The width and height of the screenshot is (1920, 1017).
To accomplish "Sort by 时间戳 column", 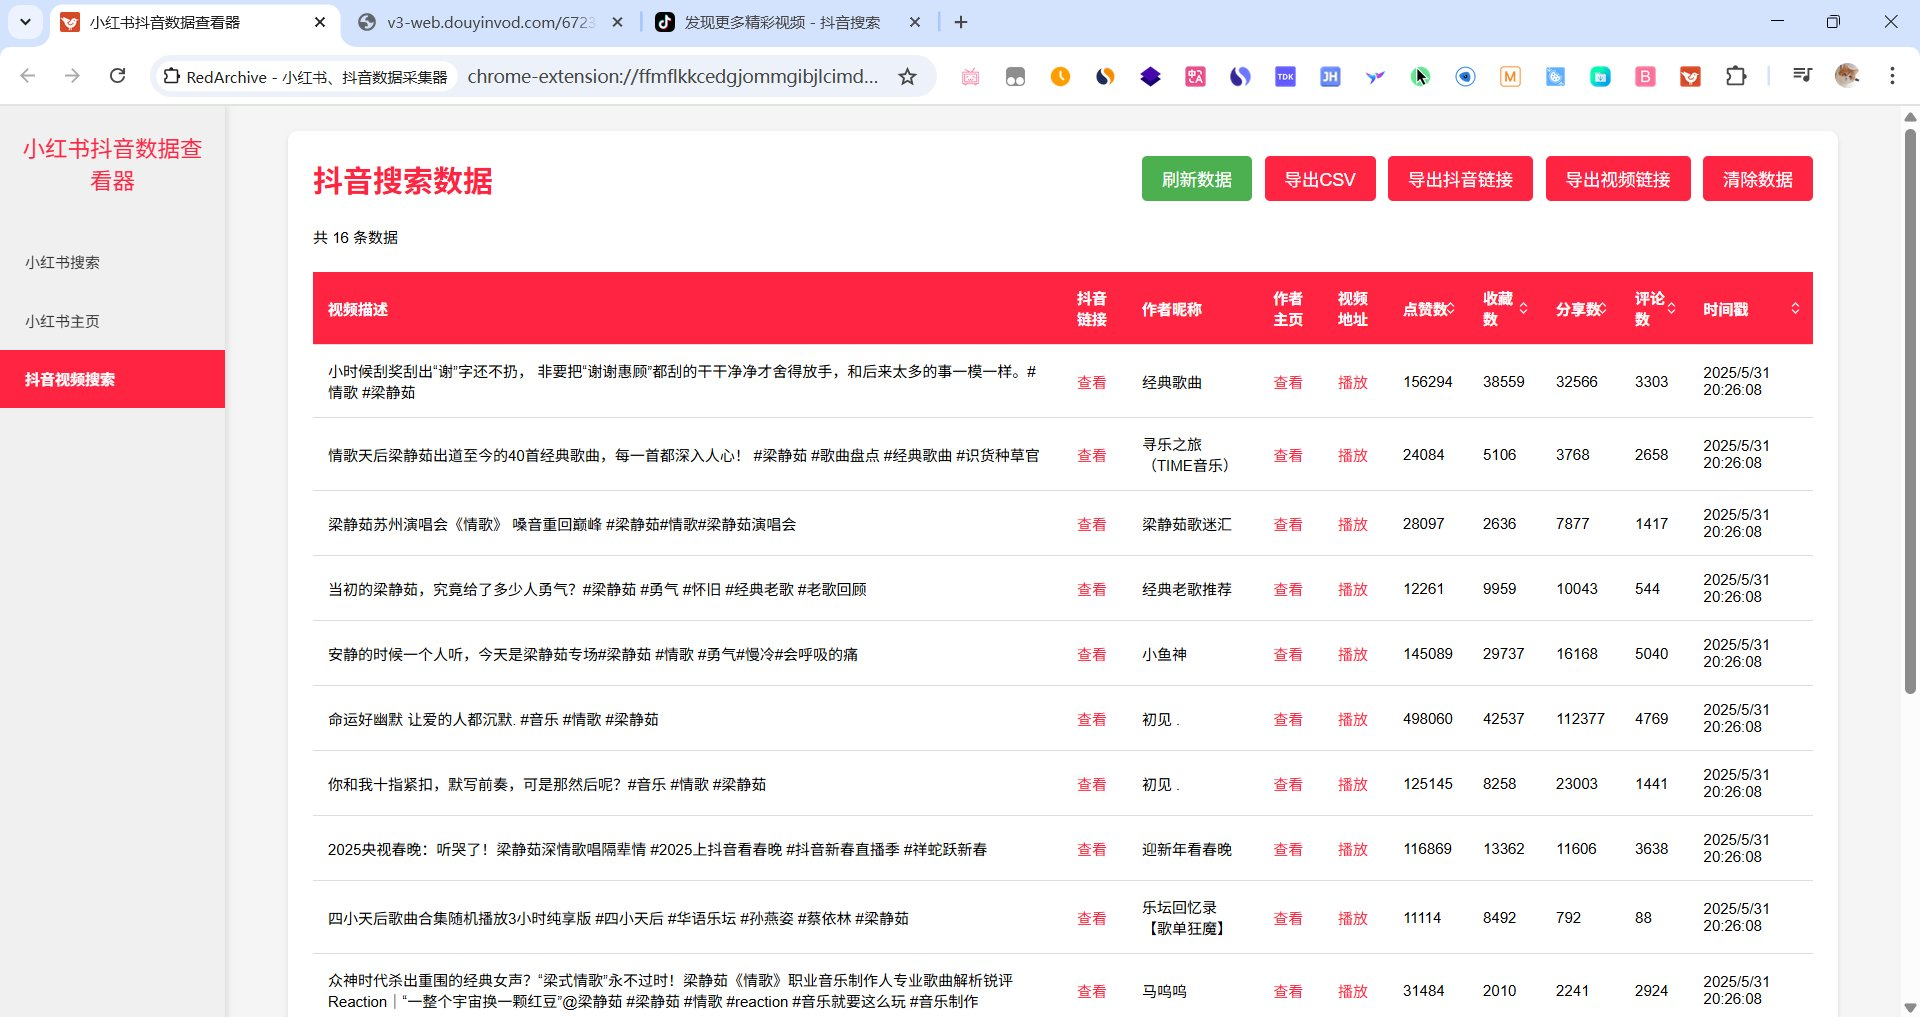I will tap(1795, 309).
